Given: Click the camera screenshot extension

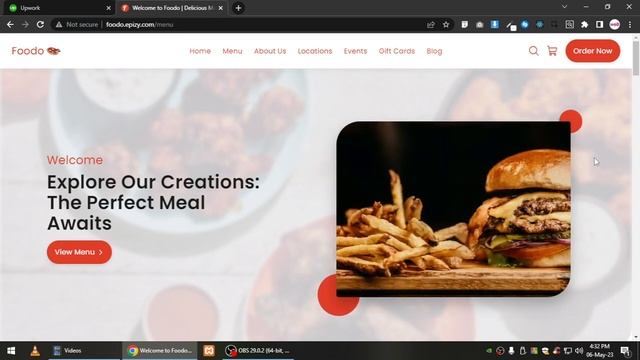Looking at the screenshot, I should (x=480, y=24).
